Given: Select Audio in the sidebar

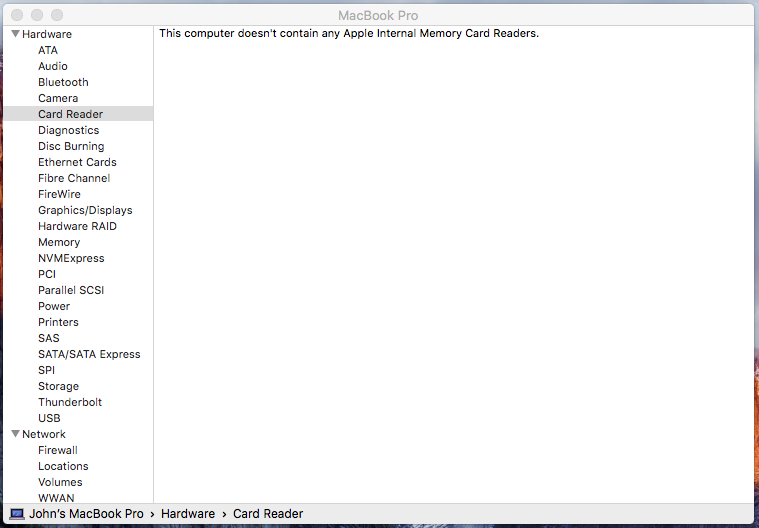Looking at the screenshot, I should [x=53, y=66].
